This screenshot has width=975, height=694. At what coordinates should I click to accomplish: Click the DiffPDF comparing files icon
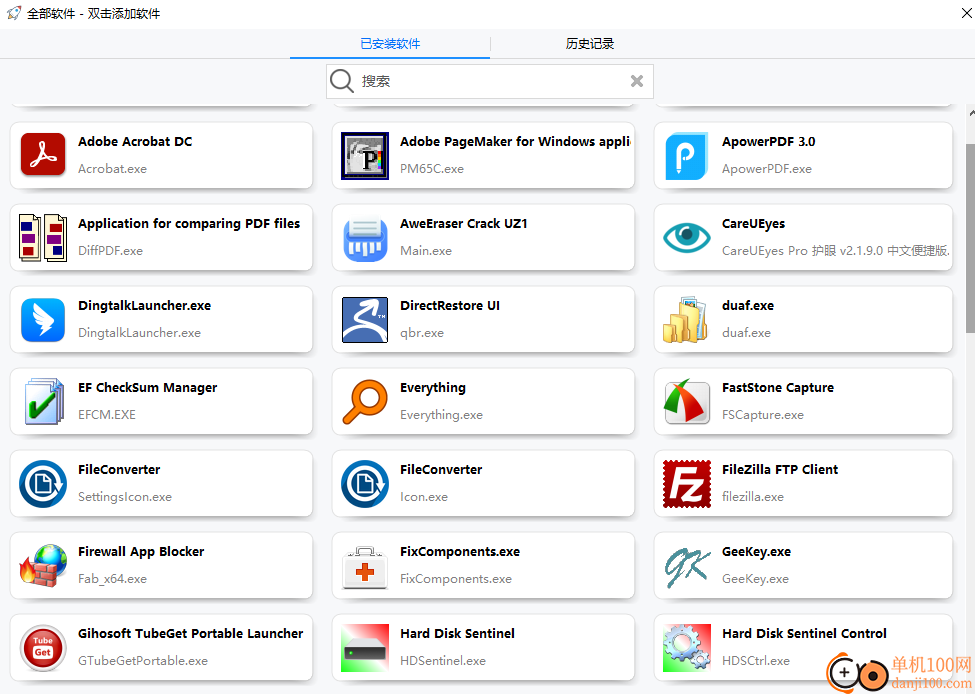pos(43,238)
